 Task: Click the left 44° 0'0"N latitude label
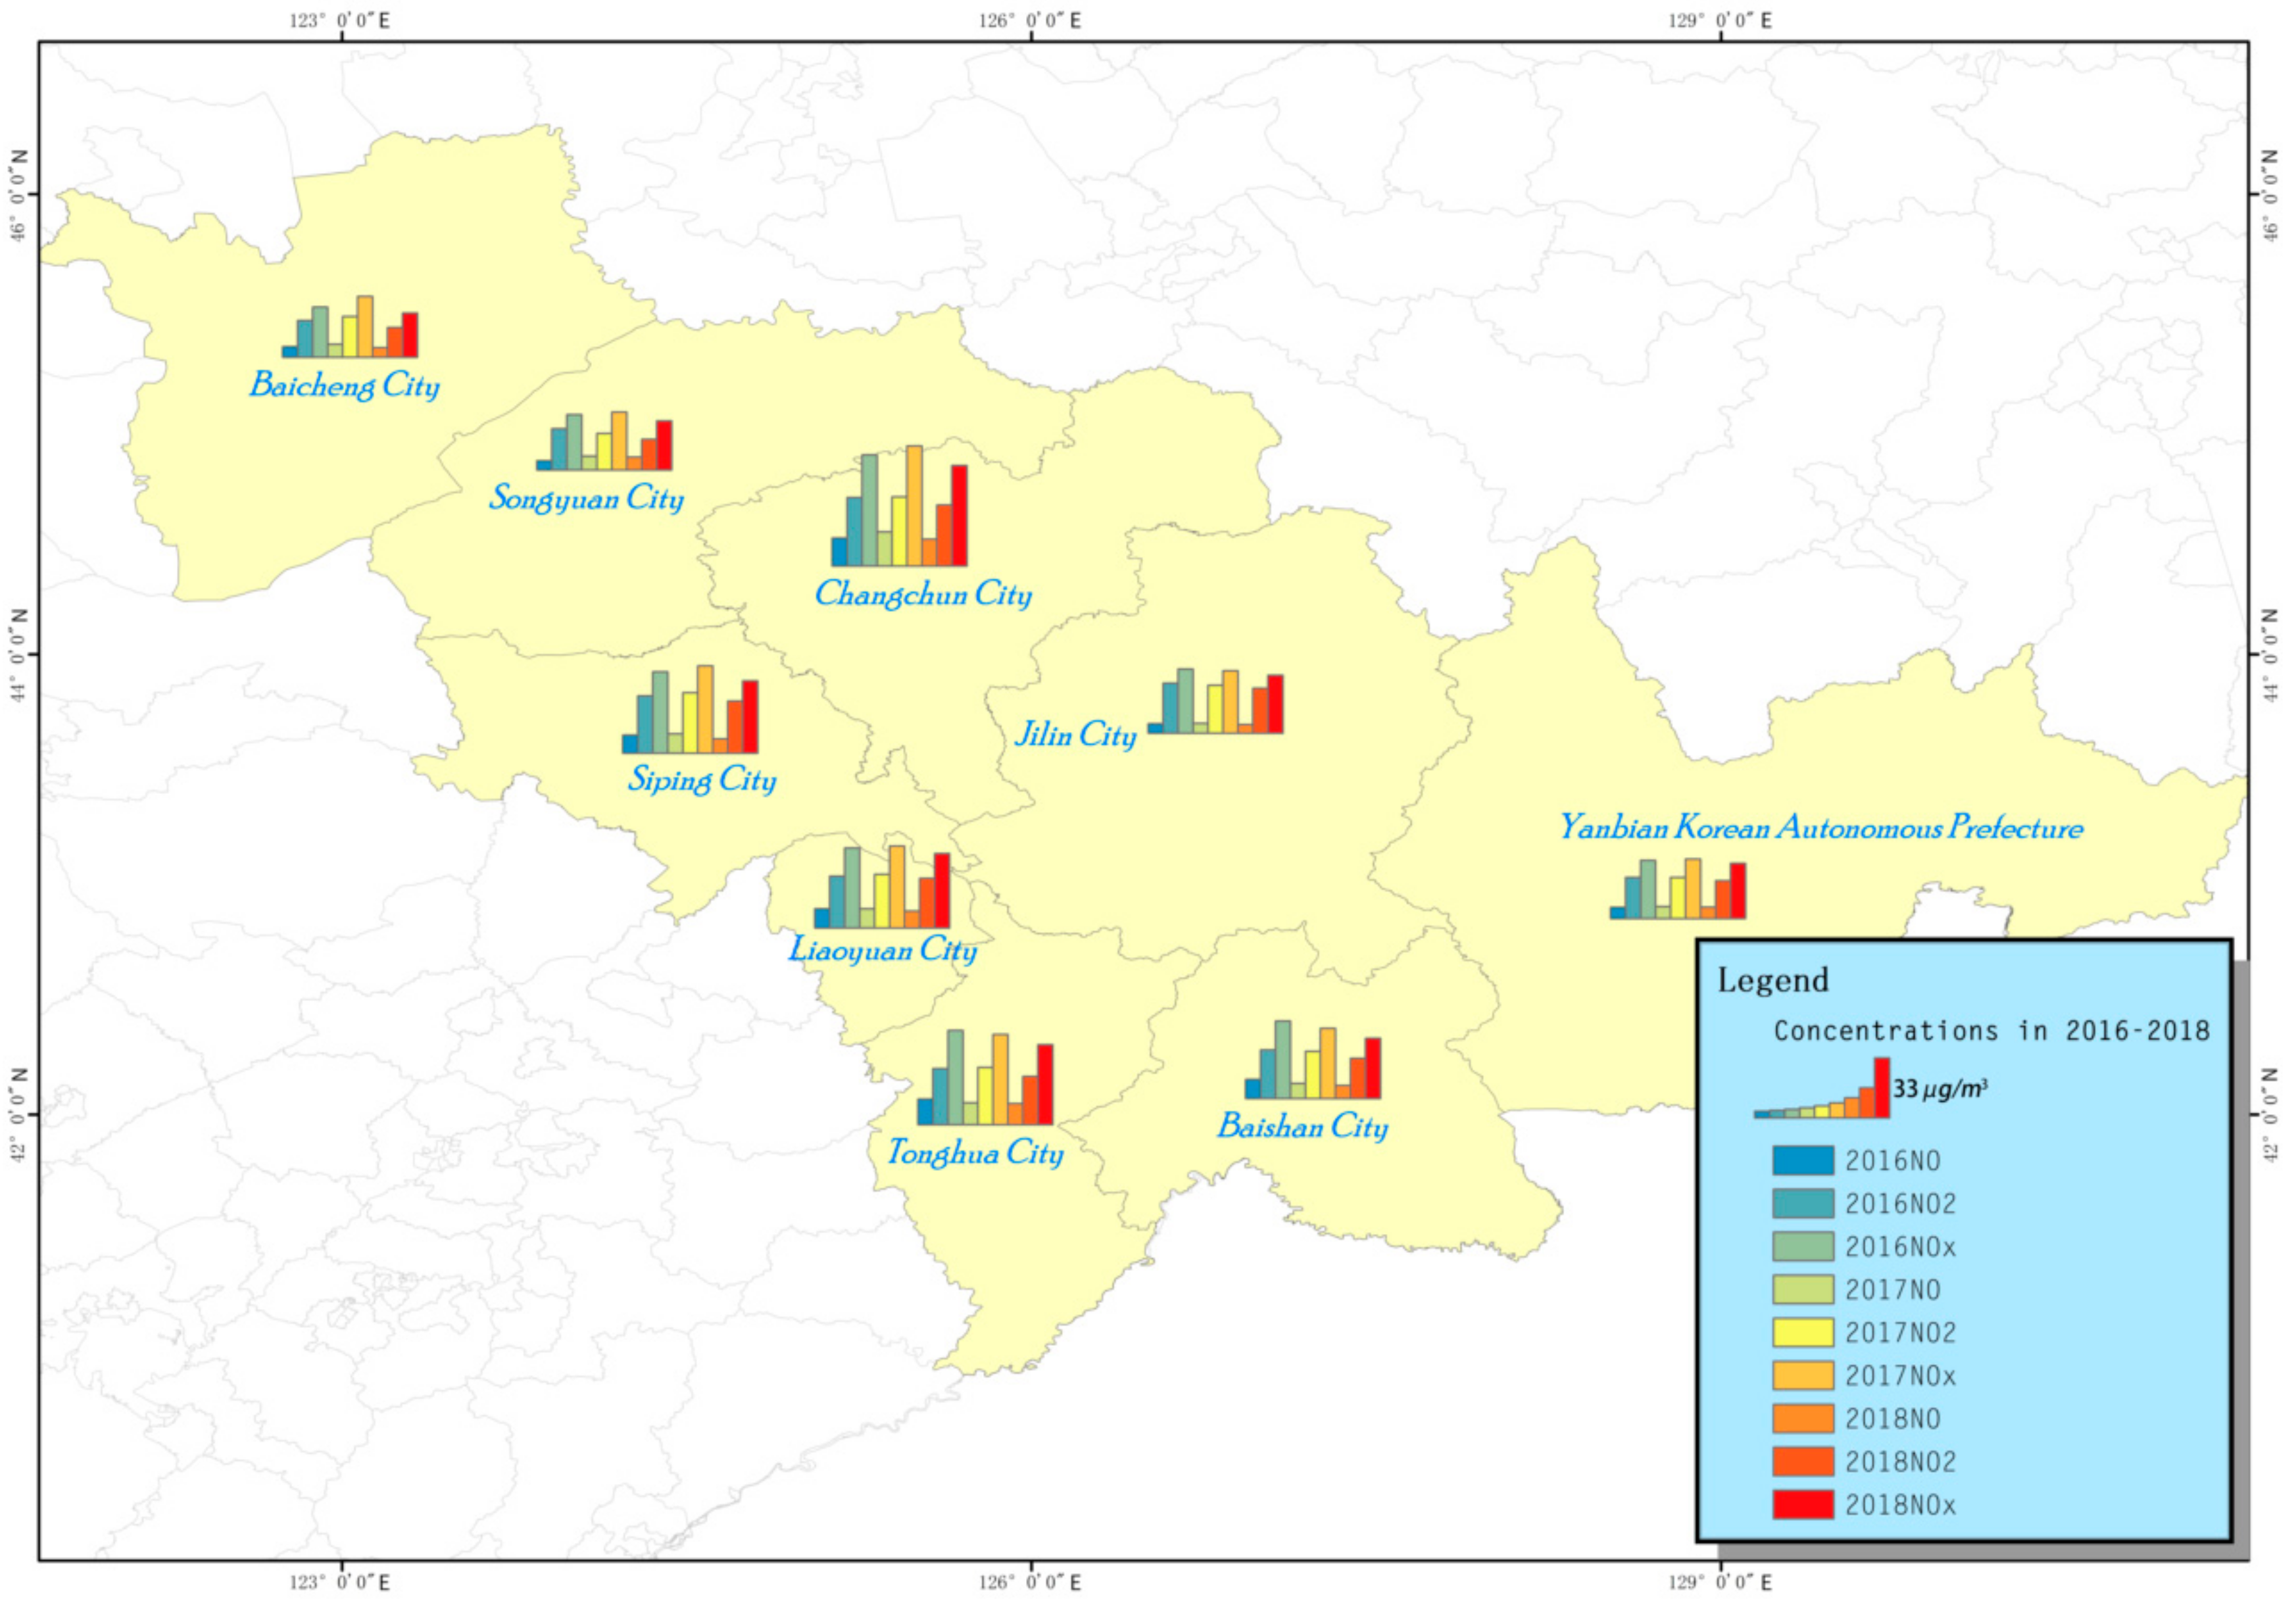[x=19, y=655]
